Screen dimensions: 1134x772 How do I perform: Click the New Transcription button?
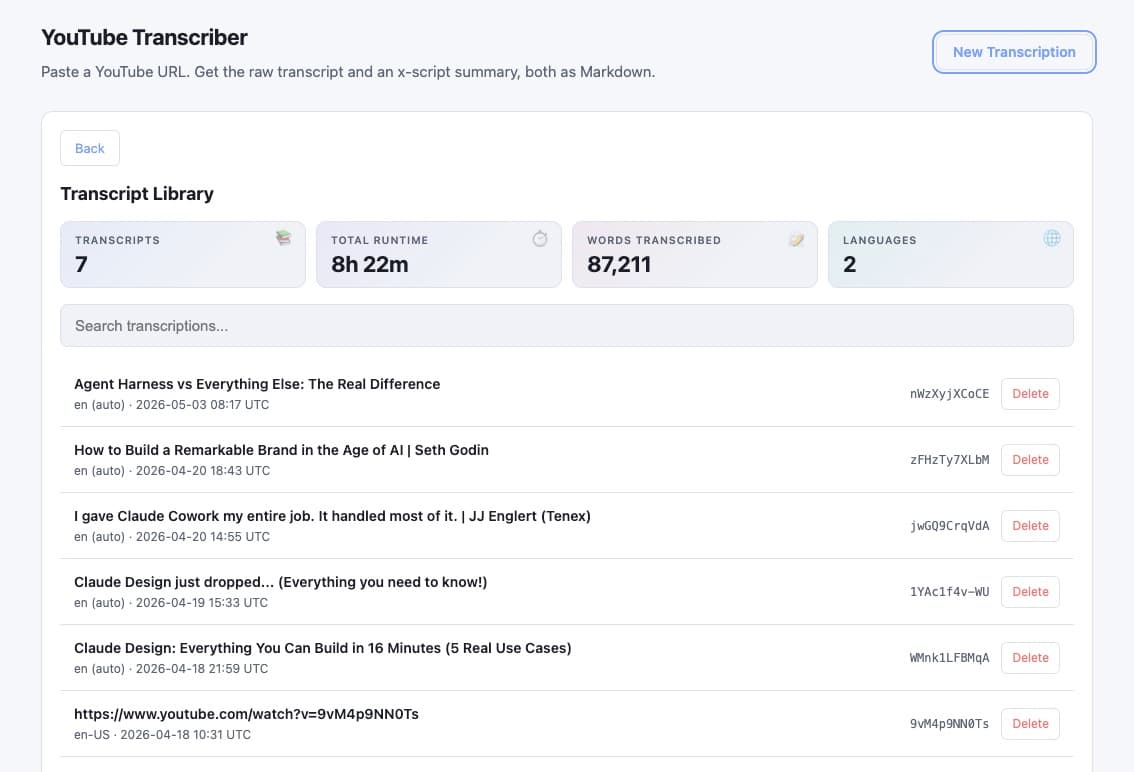coord(1014,52)
